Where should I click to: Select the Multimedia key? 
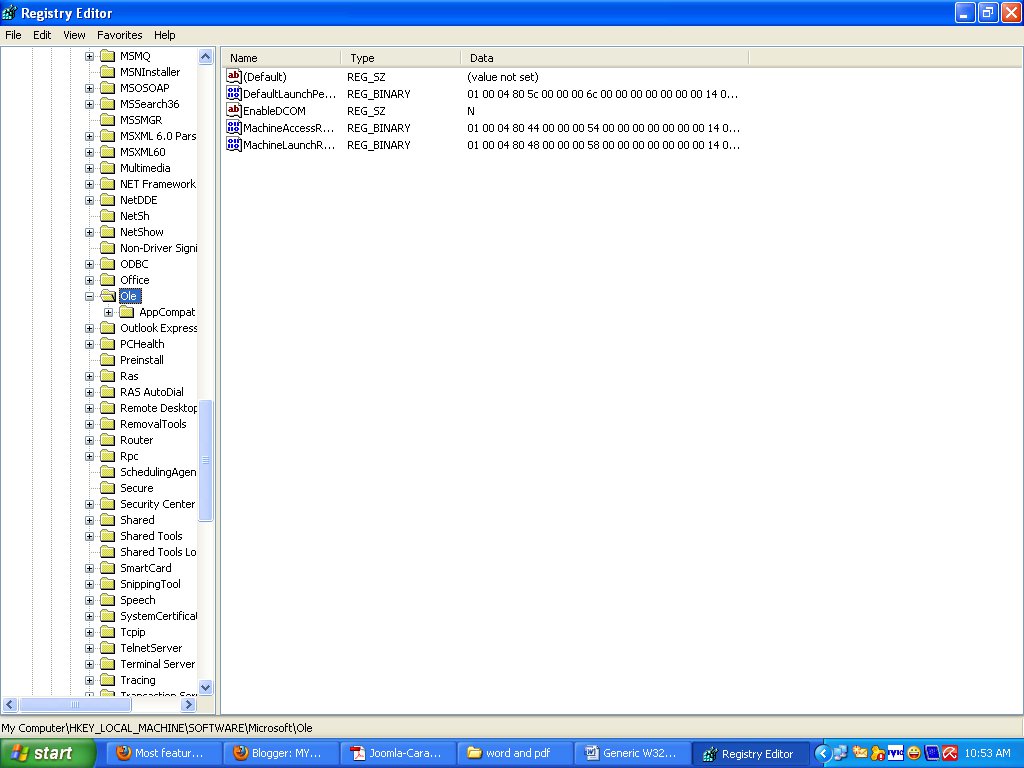click(x=145, y=168)
